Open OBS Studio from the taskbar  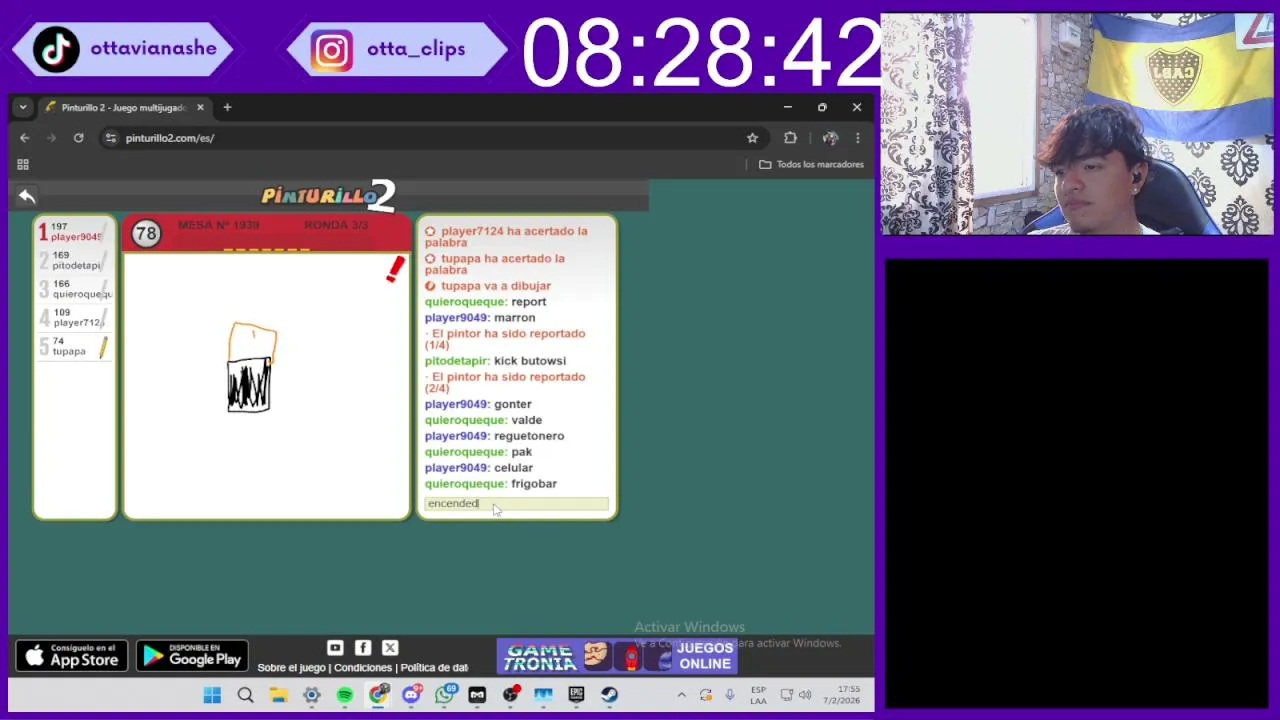tap(510, 695)
